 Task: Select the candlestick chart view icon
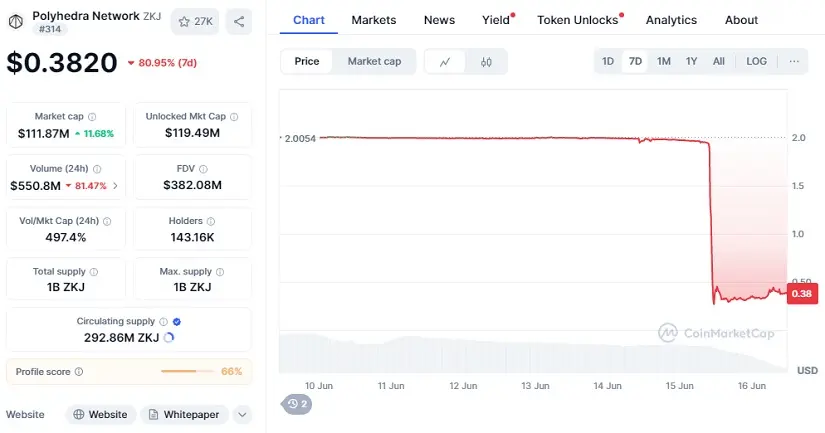(x=486, y=62)
